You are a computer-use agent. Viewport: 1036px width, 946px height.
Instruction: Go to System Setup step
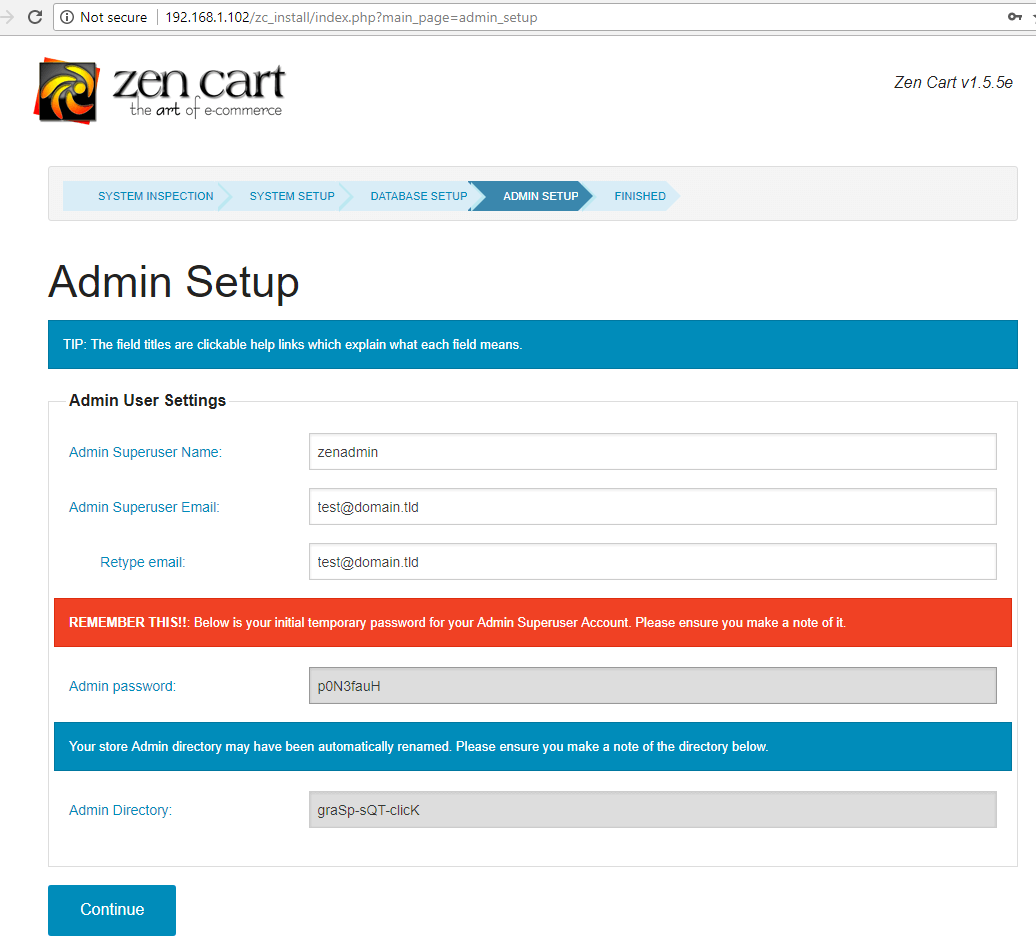point(292,196)
